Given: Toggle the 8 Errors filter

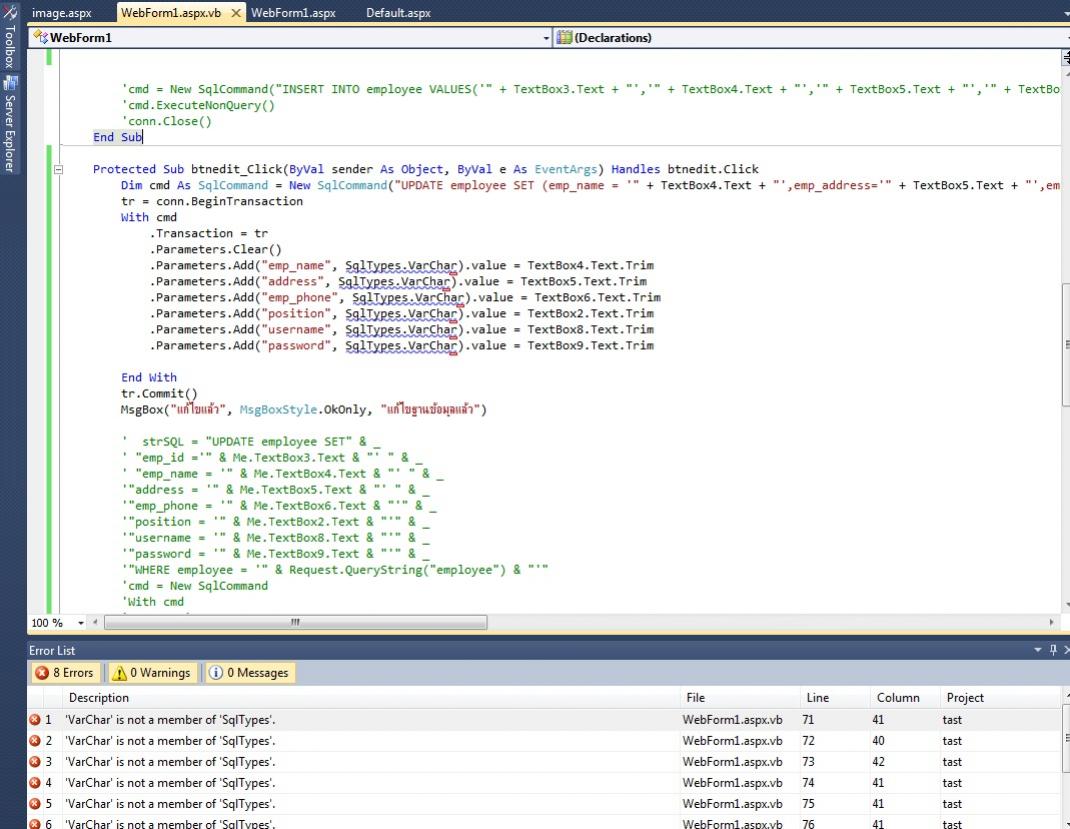Looking at the screenshot, I should click(x=65, y=673).
